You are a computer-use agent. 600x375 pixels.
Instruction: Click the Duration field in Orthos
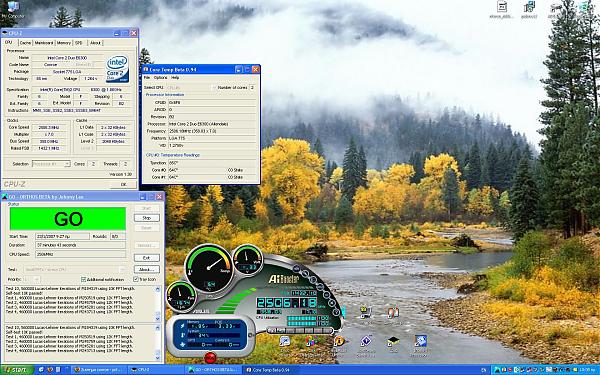(x=80, y=245)
